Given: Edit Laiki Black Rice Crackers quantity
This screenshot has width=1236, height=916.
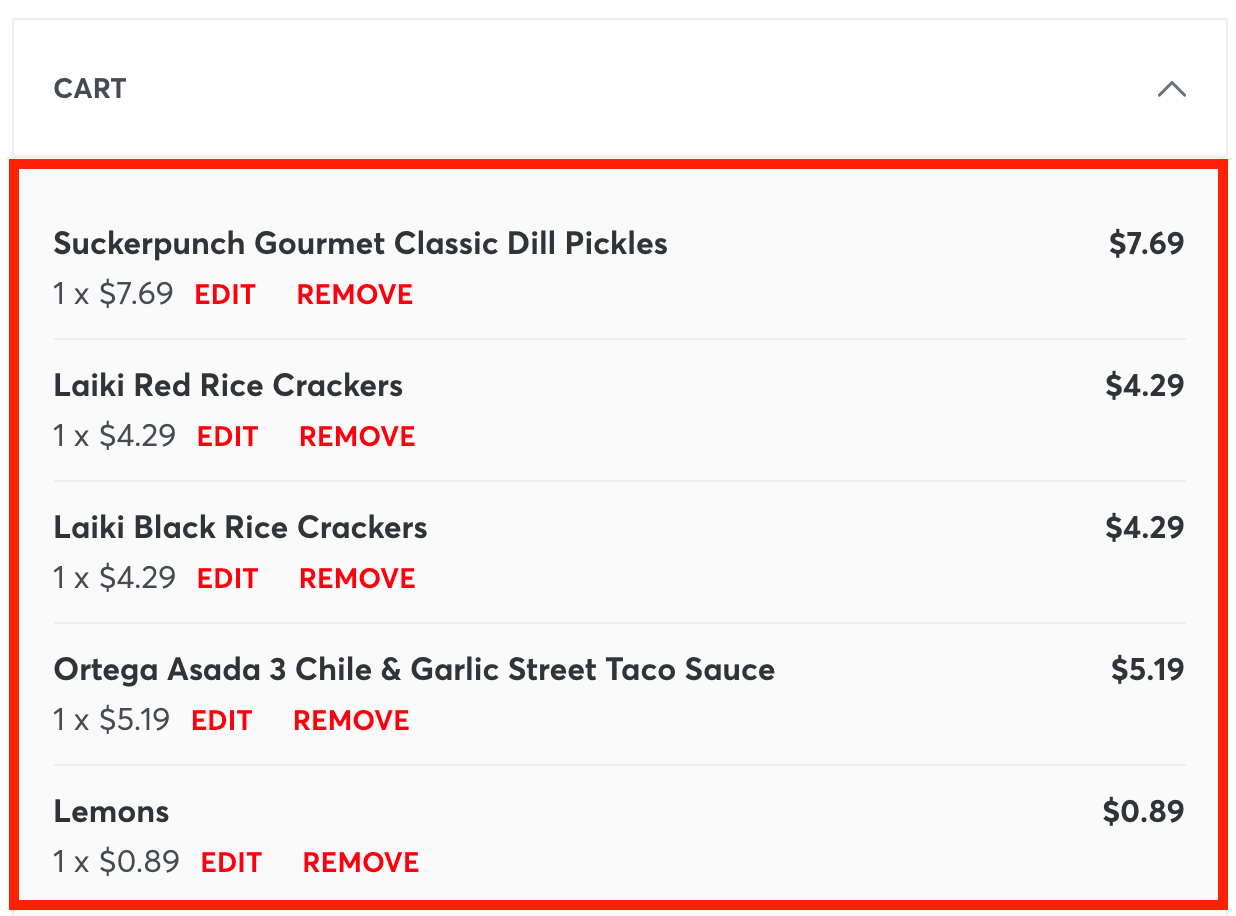Looking at the screenshot, I should click(228, 579).
